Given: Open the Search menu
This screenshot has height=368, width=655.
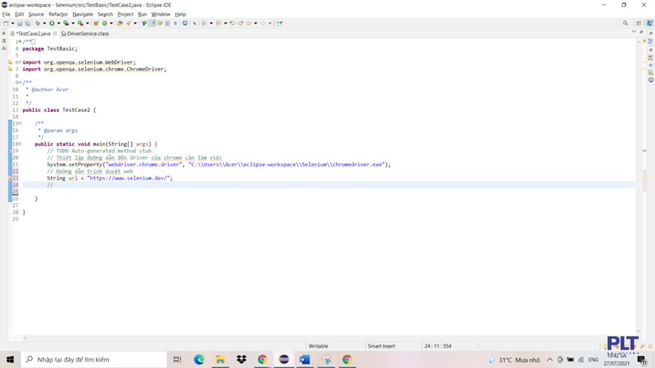Looking at the screenshot, I should pyautogui.click(x=105, y=14).
